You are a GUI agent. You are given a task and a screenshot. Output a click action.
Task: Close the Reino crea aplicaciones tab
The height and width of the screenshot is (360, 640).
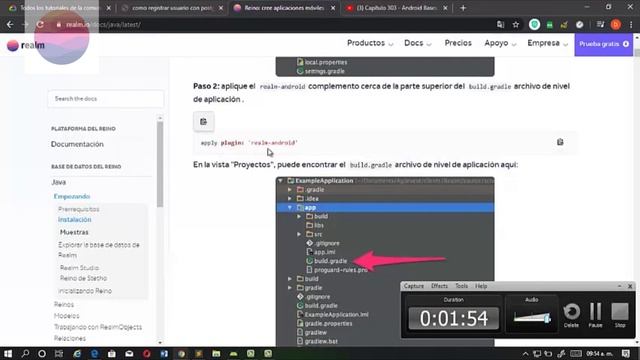[333, 8]
